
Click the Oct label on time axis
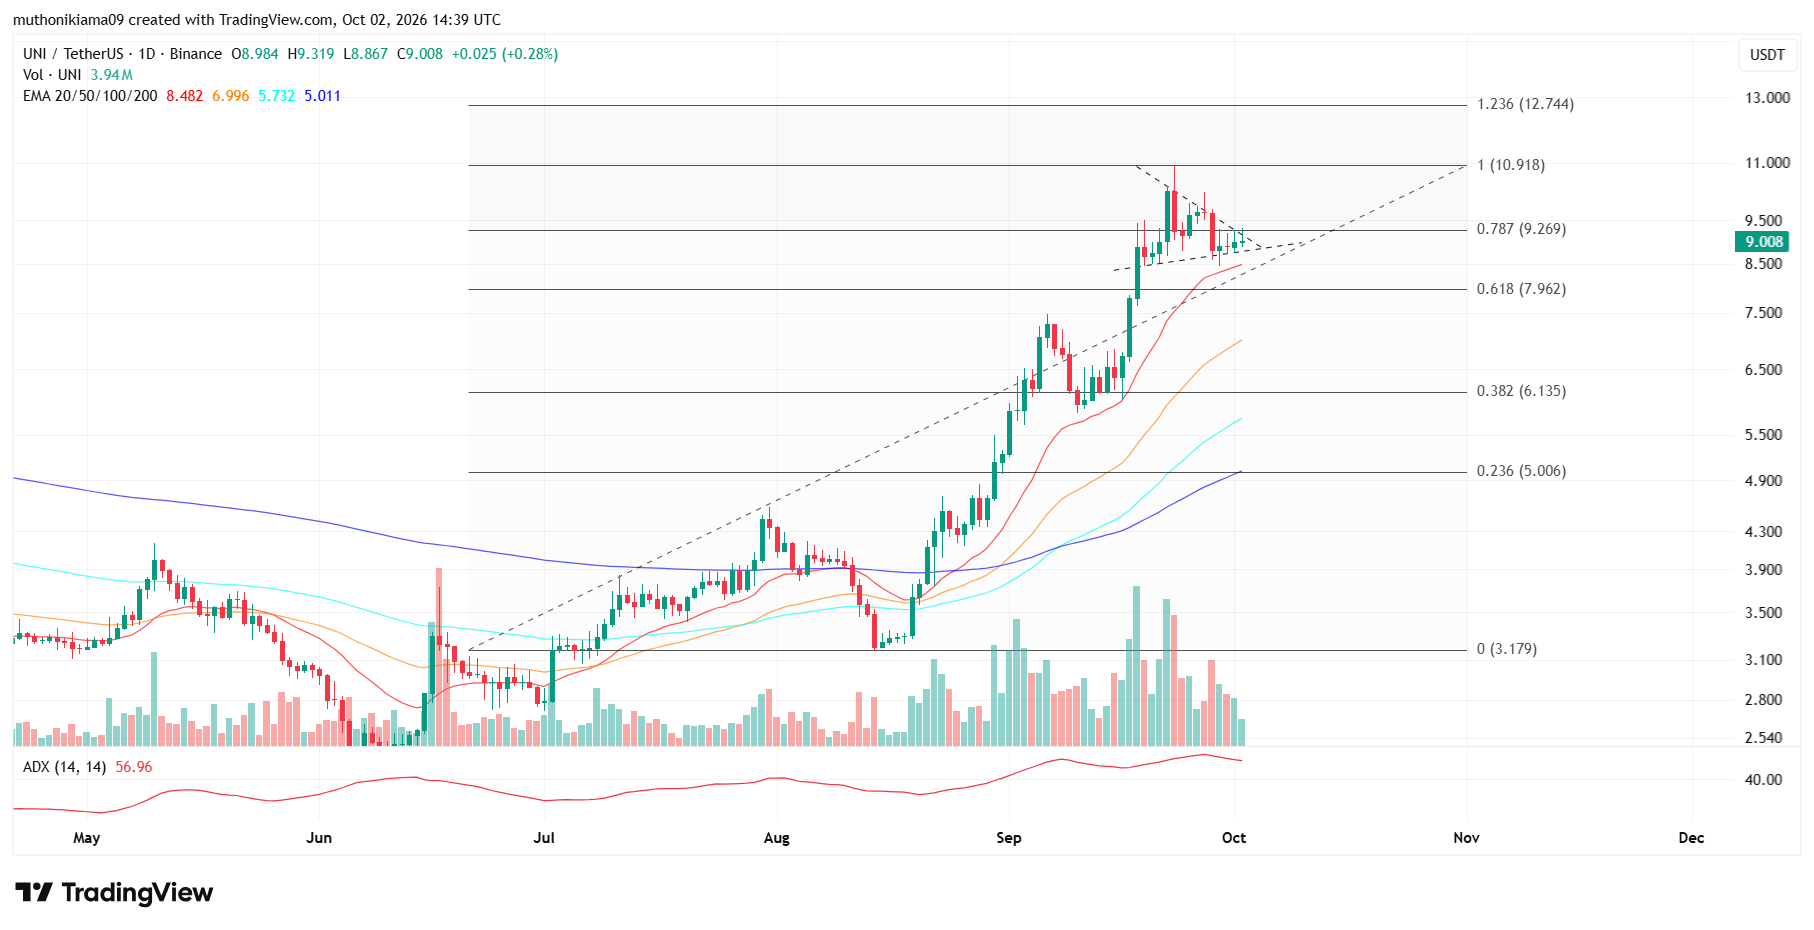click(1233, 838)
